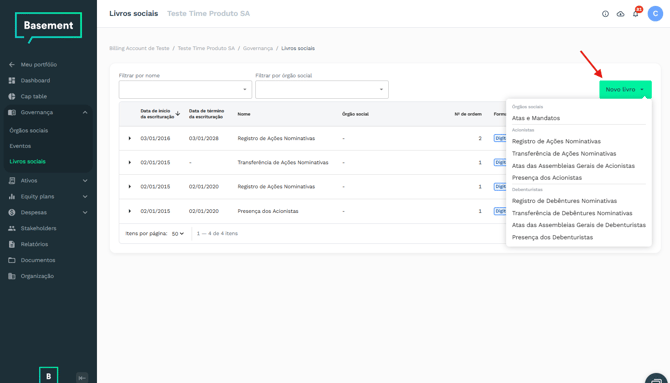The image size is (670, 383).
Task: Click the Governança breadcrumb link
Action: point(258,48)
